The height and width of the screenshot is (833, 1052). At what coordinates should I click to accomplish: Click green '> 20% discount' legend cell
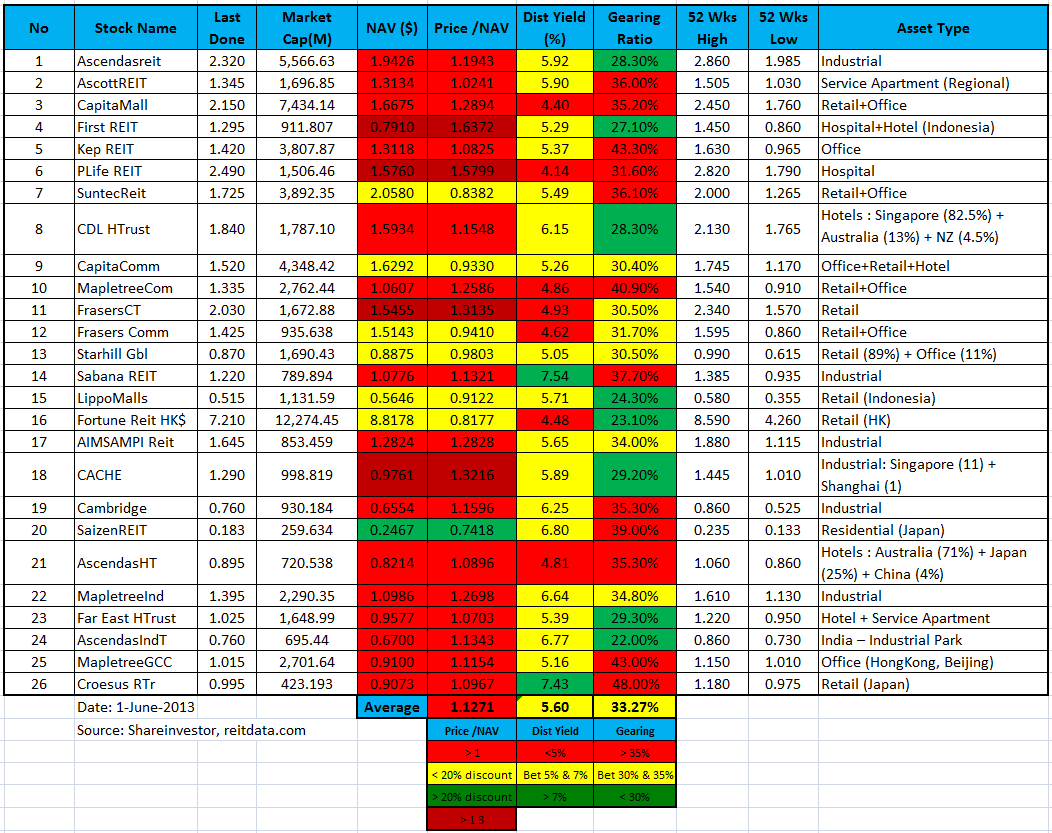tap(472, 797)
